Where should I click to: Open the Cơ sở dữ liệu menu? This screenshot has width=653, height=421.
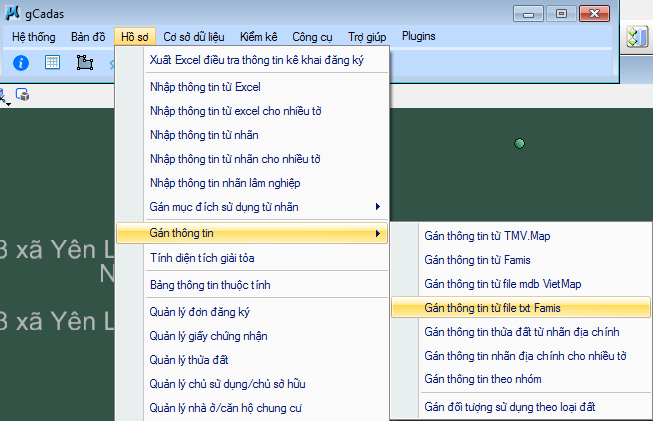click(198, 36)
